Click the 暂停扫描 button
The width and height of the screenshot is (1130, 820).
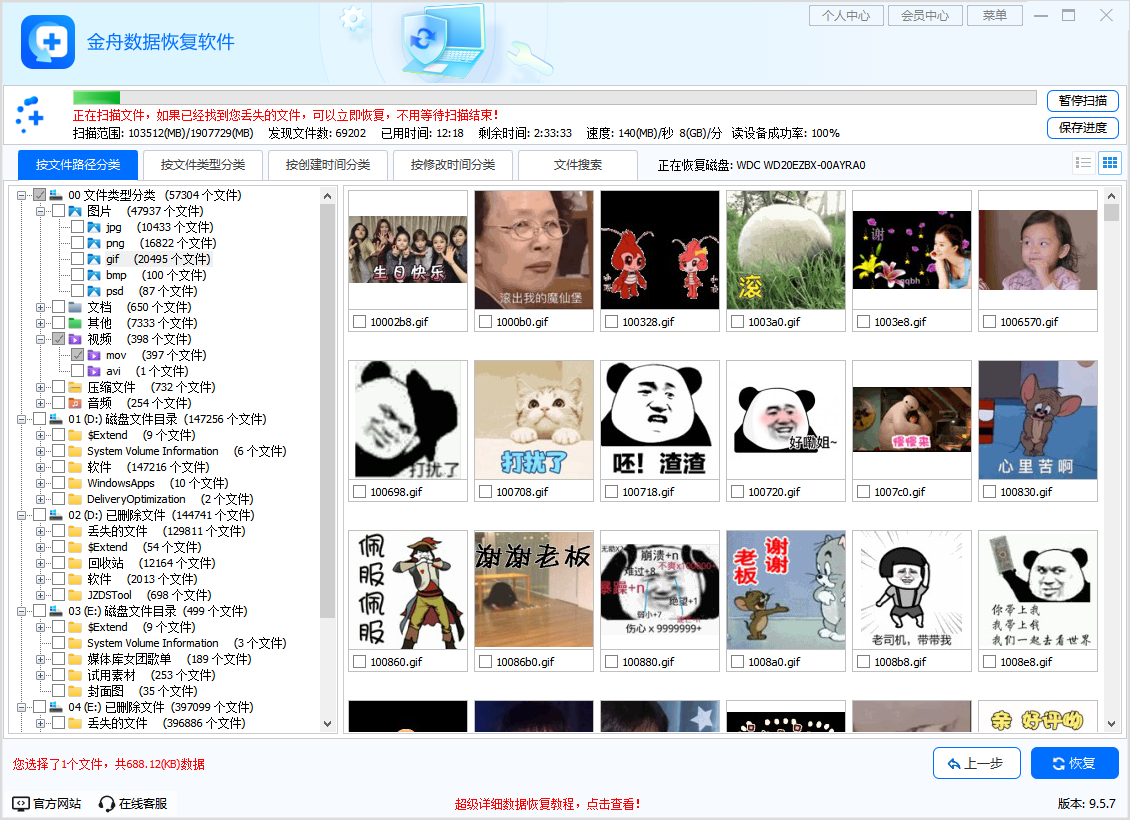(1082, 101)
